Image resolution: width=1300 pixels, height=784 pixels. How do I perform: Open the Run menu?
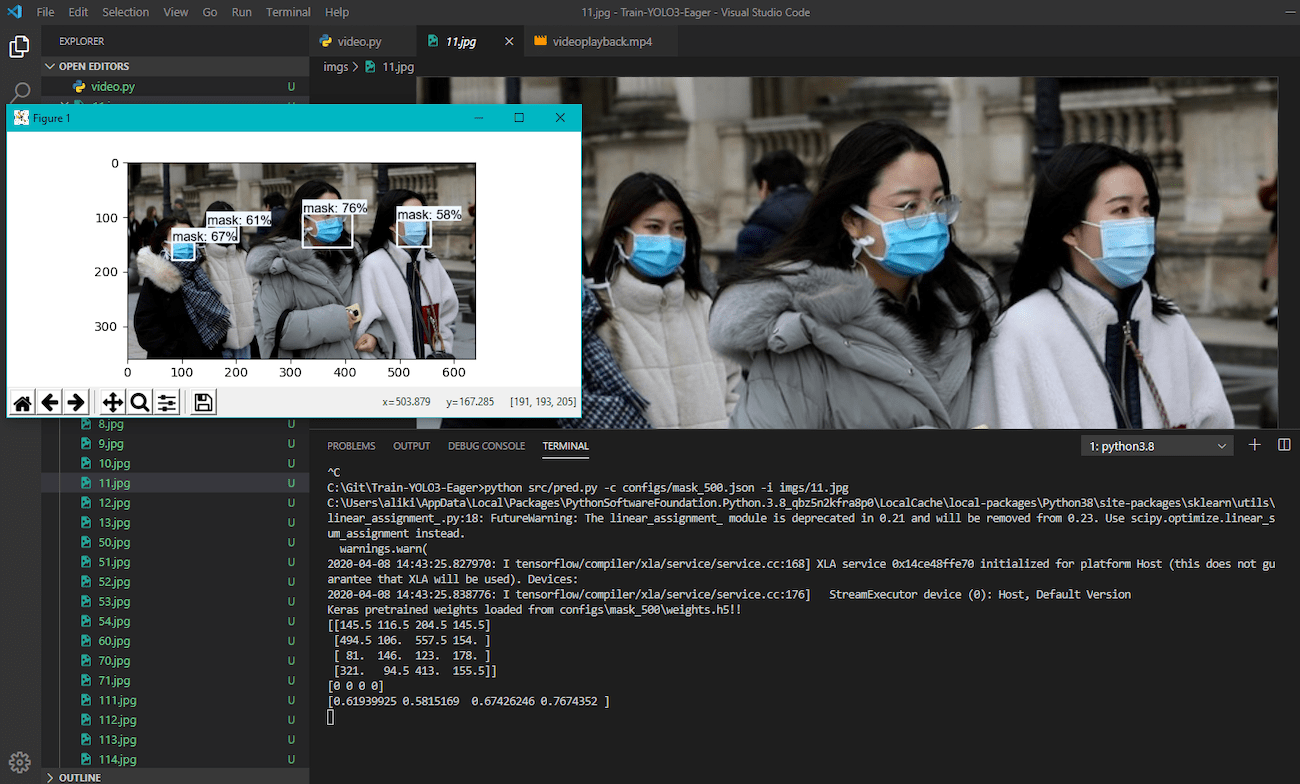coord(241,12)
